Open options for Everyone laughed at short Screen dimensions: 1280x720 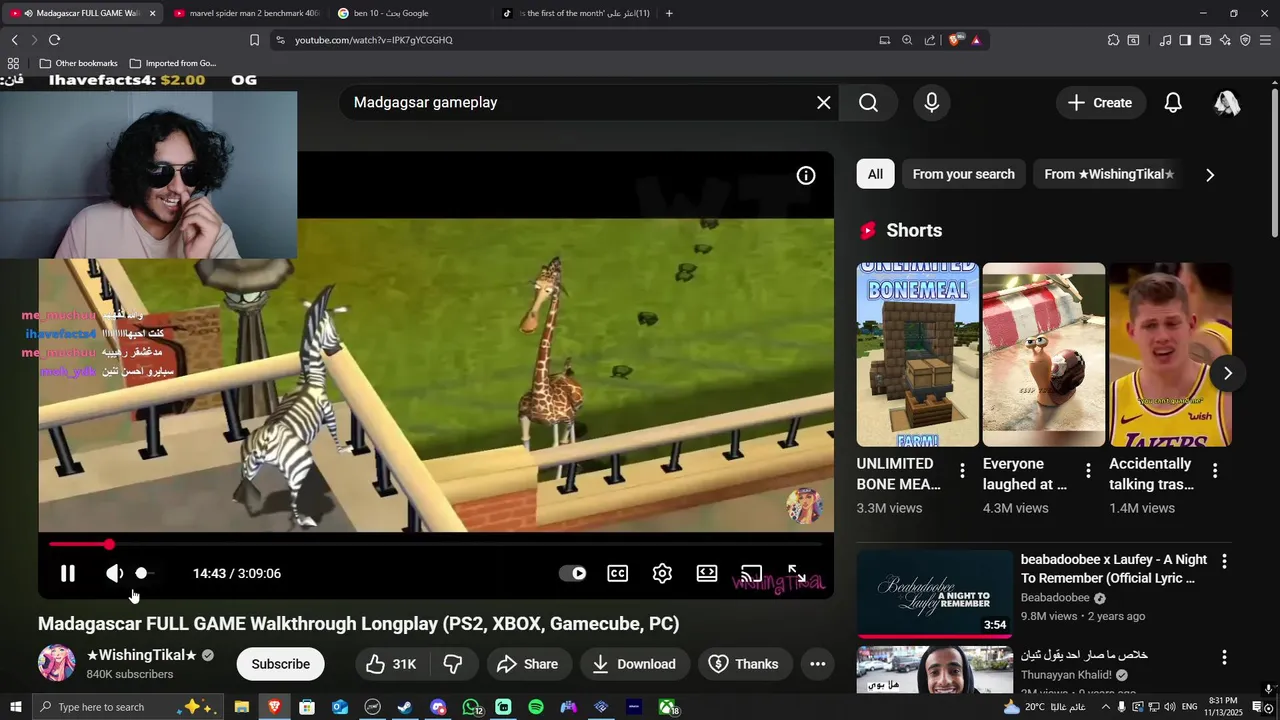(1088, 470)
